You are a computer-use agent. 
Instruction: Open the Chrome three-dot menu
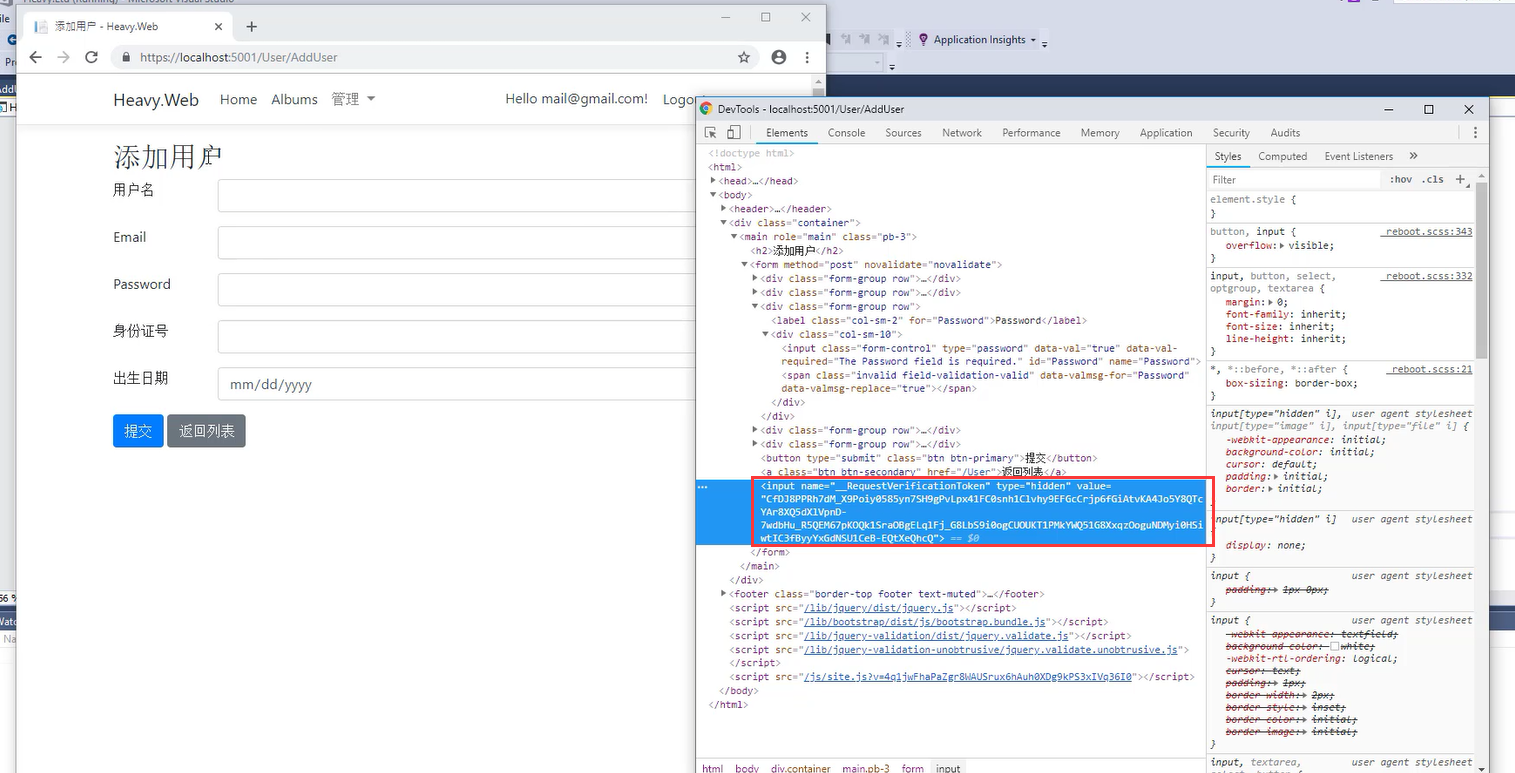pos(807,57)
